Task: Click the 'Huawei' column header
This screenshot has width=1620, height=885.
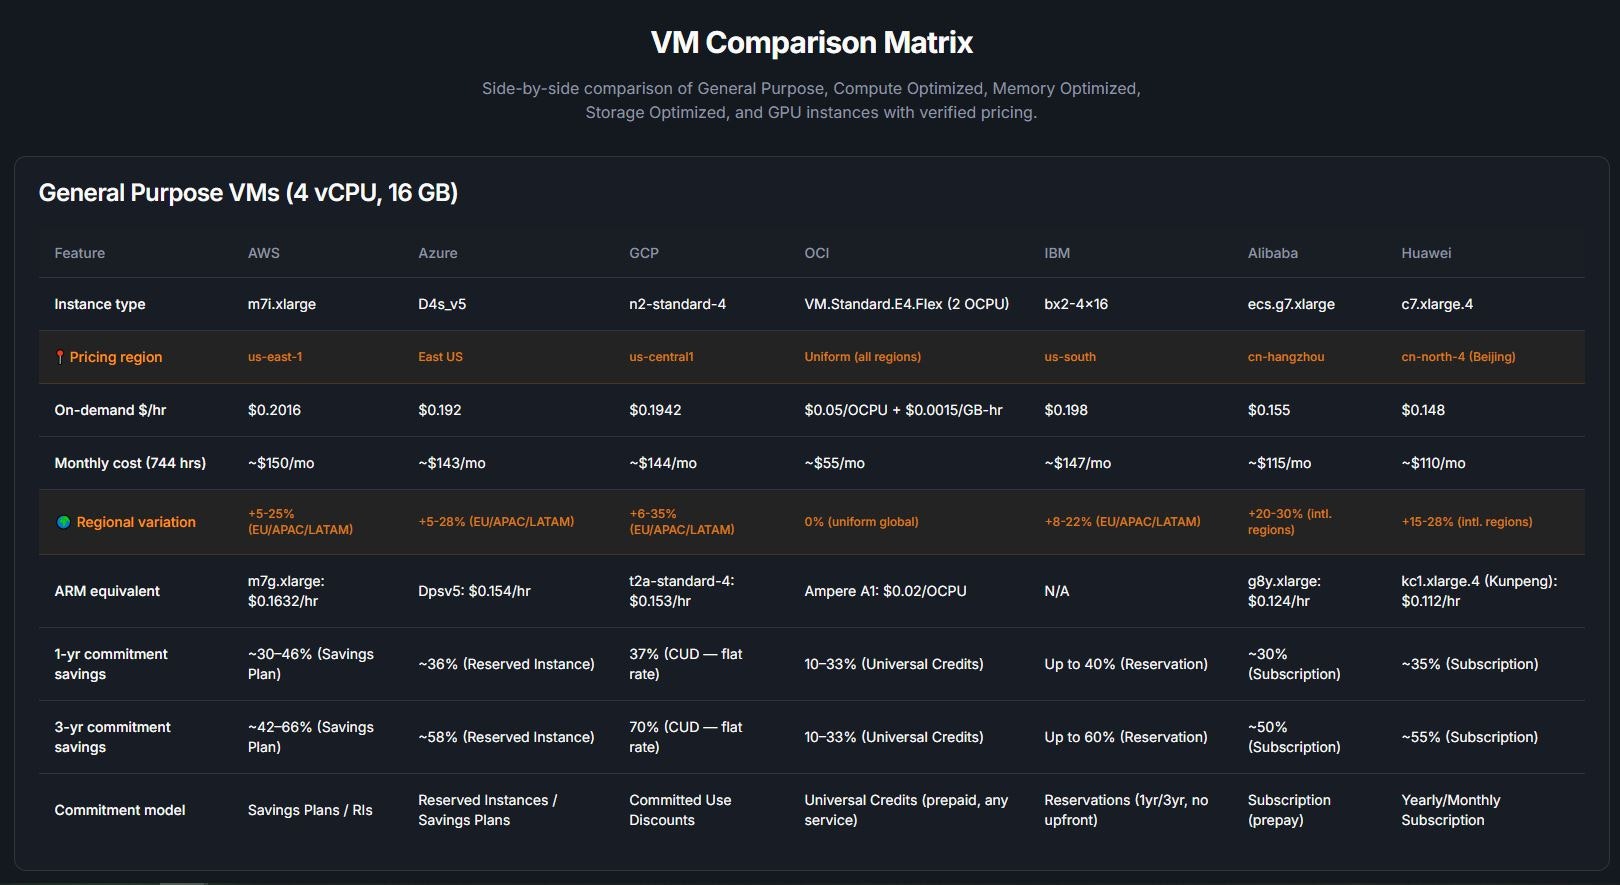Action: (x=1426, y=253)
